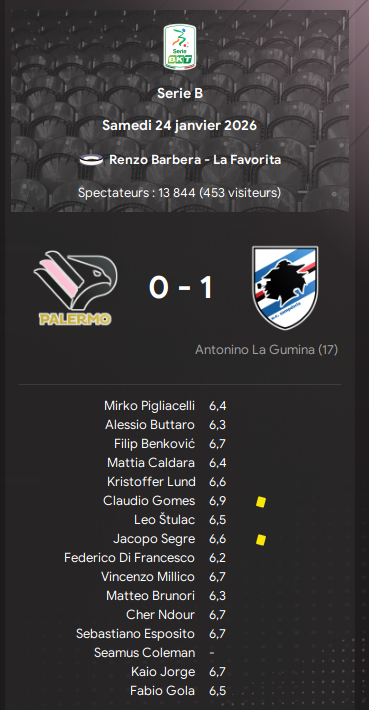
Task: Open Federico Di Francesco's profile
Action: coord(129,558)
